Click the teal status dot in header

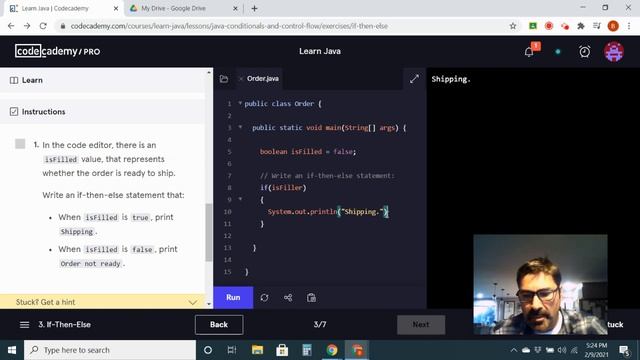(x=558, y=52)
